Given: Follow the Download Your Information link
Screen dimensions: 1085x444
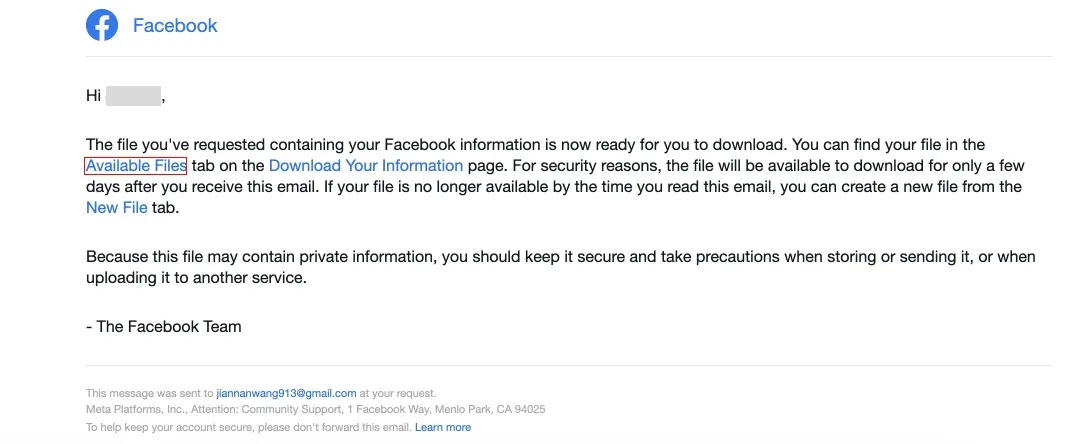Looking at the screenshot, I should point(365,166).
